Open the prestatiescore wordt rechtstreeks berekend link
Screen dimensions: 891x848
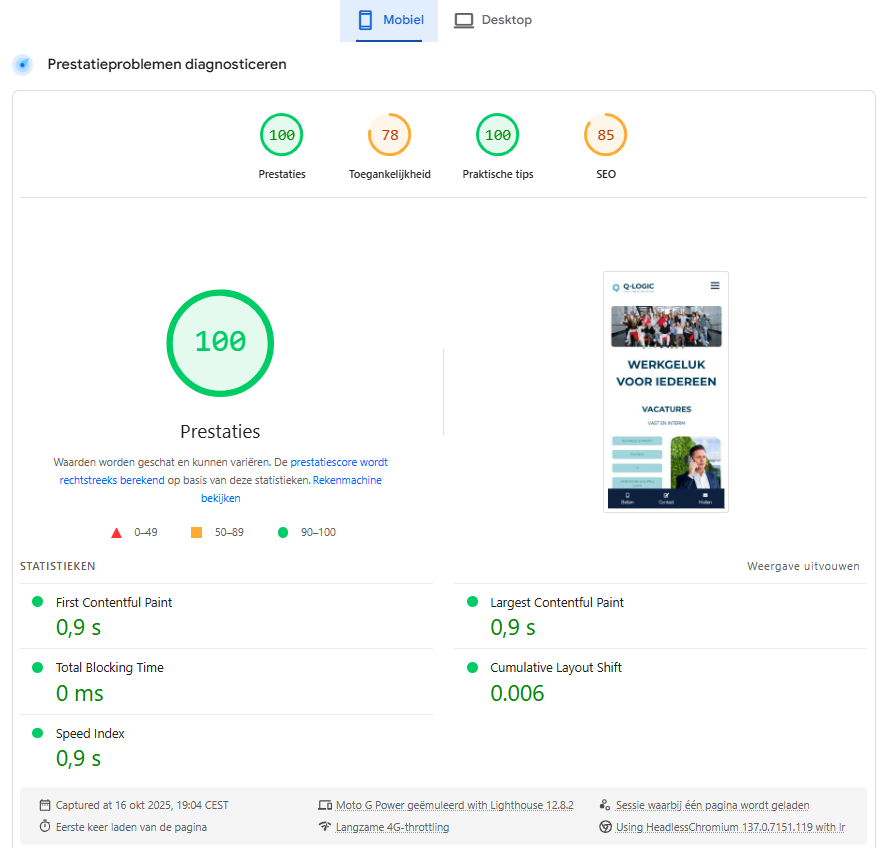point(339,463)
